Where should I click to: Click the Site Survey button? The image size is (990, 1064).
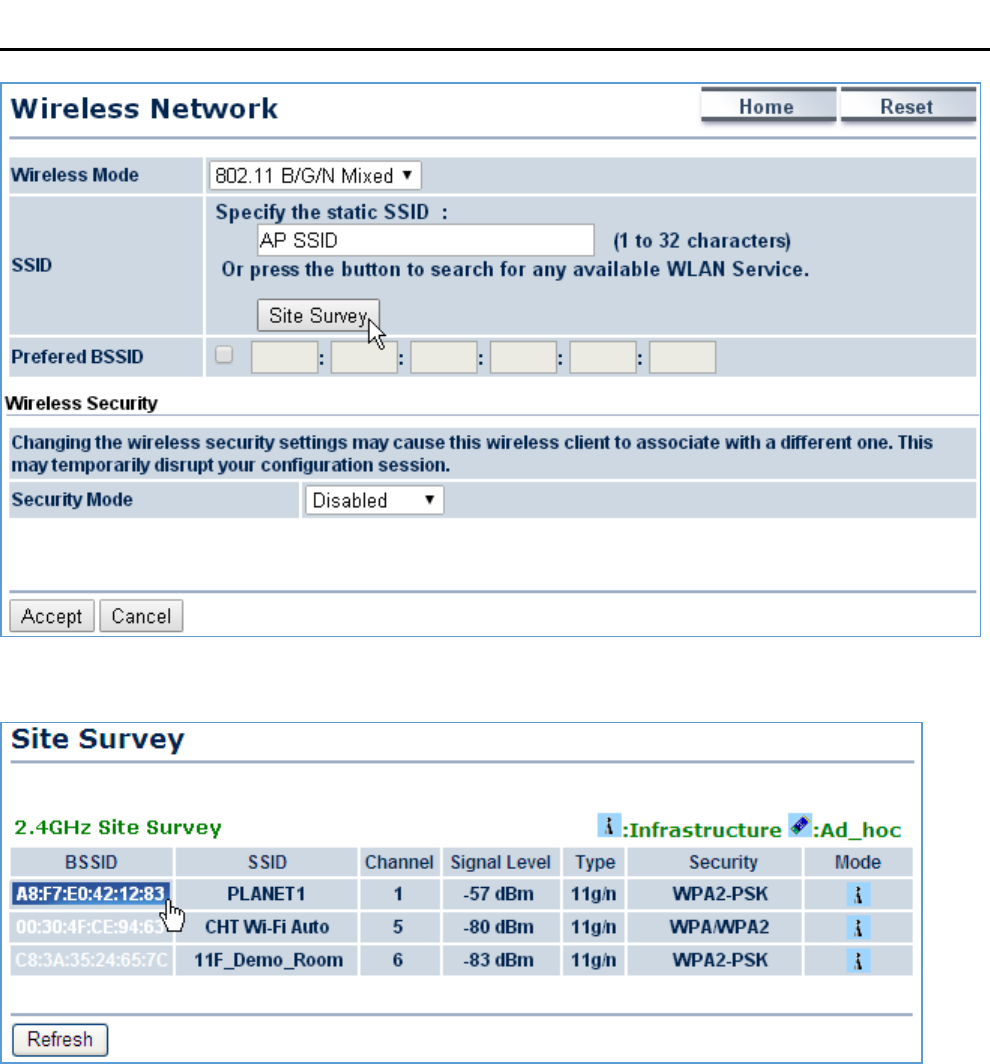click(x=318, y=316)
